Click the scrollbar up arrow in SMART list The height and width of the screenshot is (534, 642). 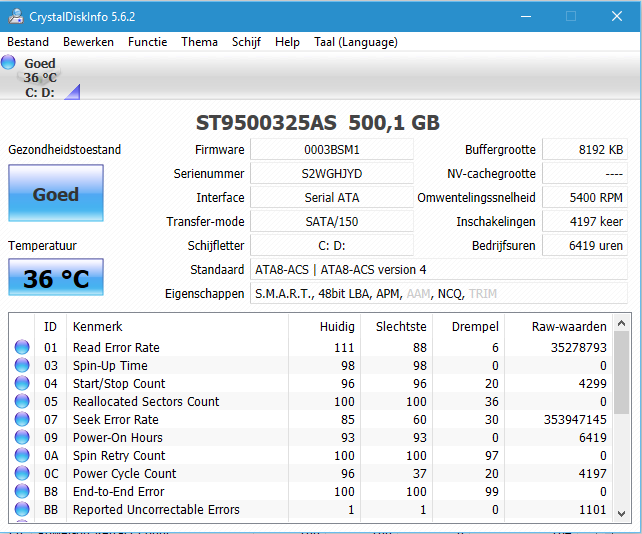[x=621, y=323]
